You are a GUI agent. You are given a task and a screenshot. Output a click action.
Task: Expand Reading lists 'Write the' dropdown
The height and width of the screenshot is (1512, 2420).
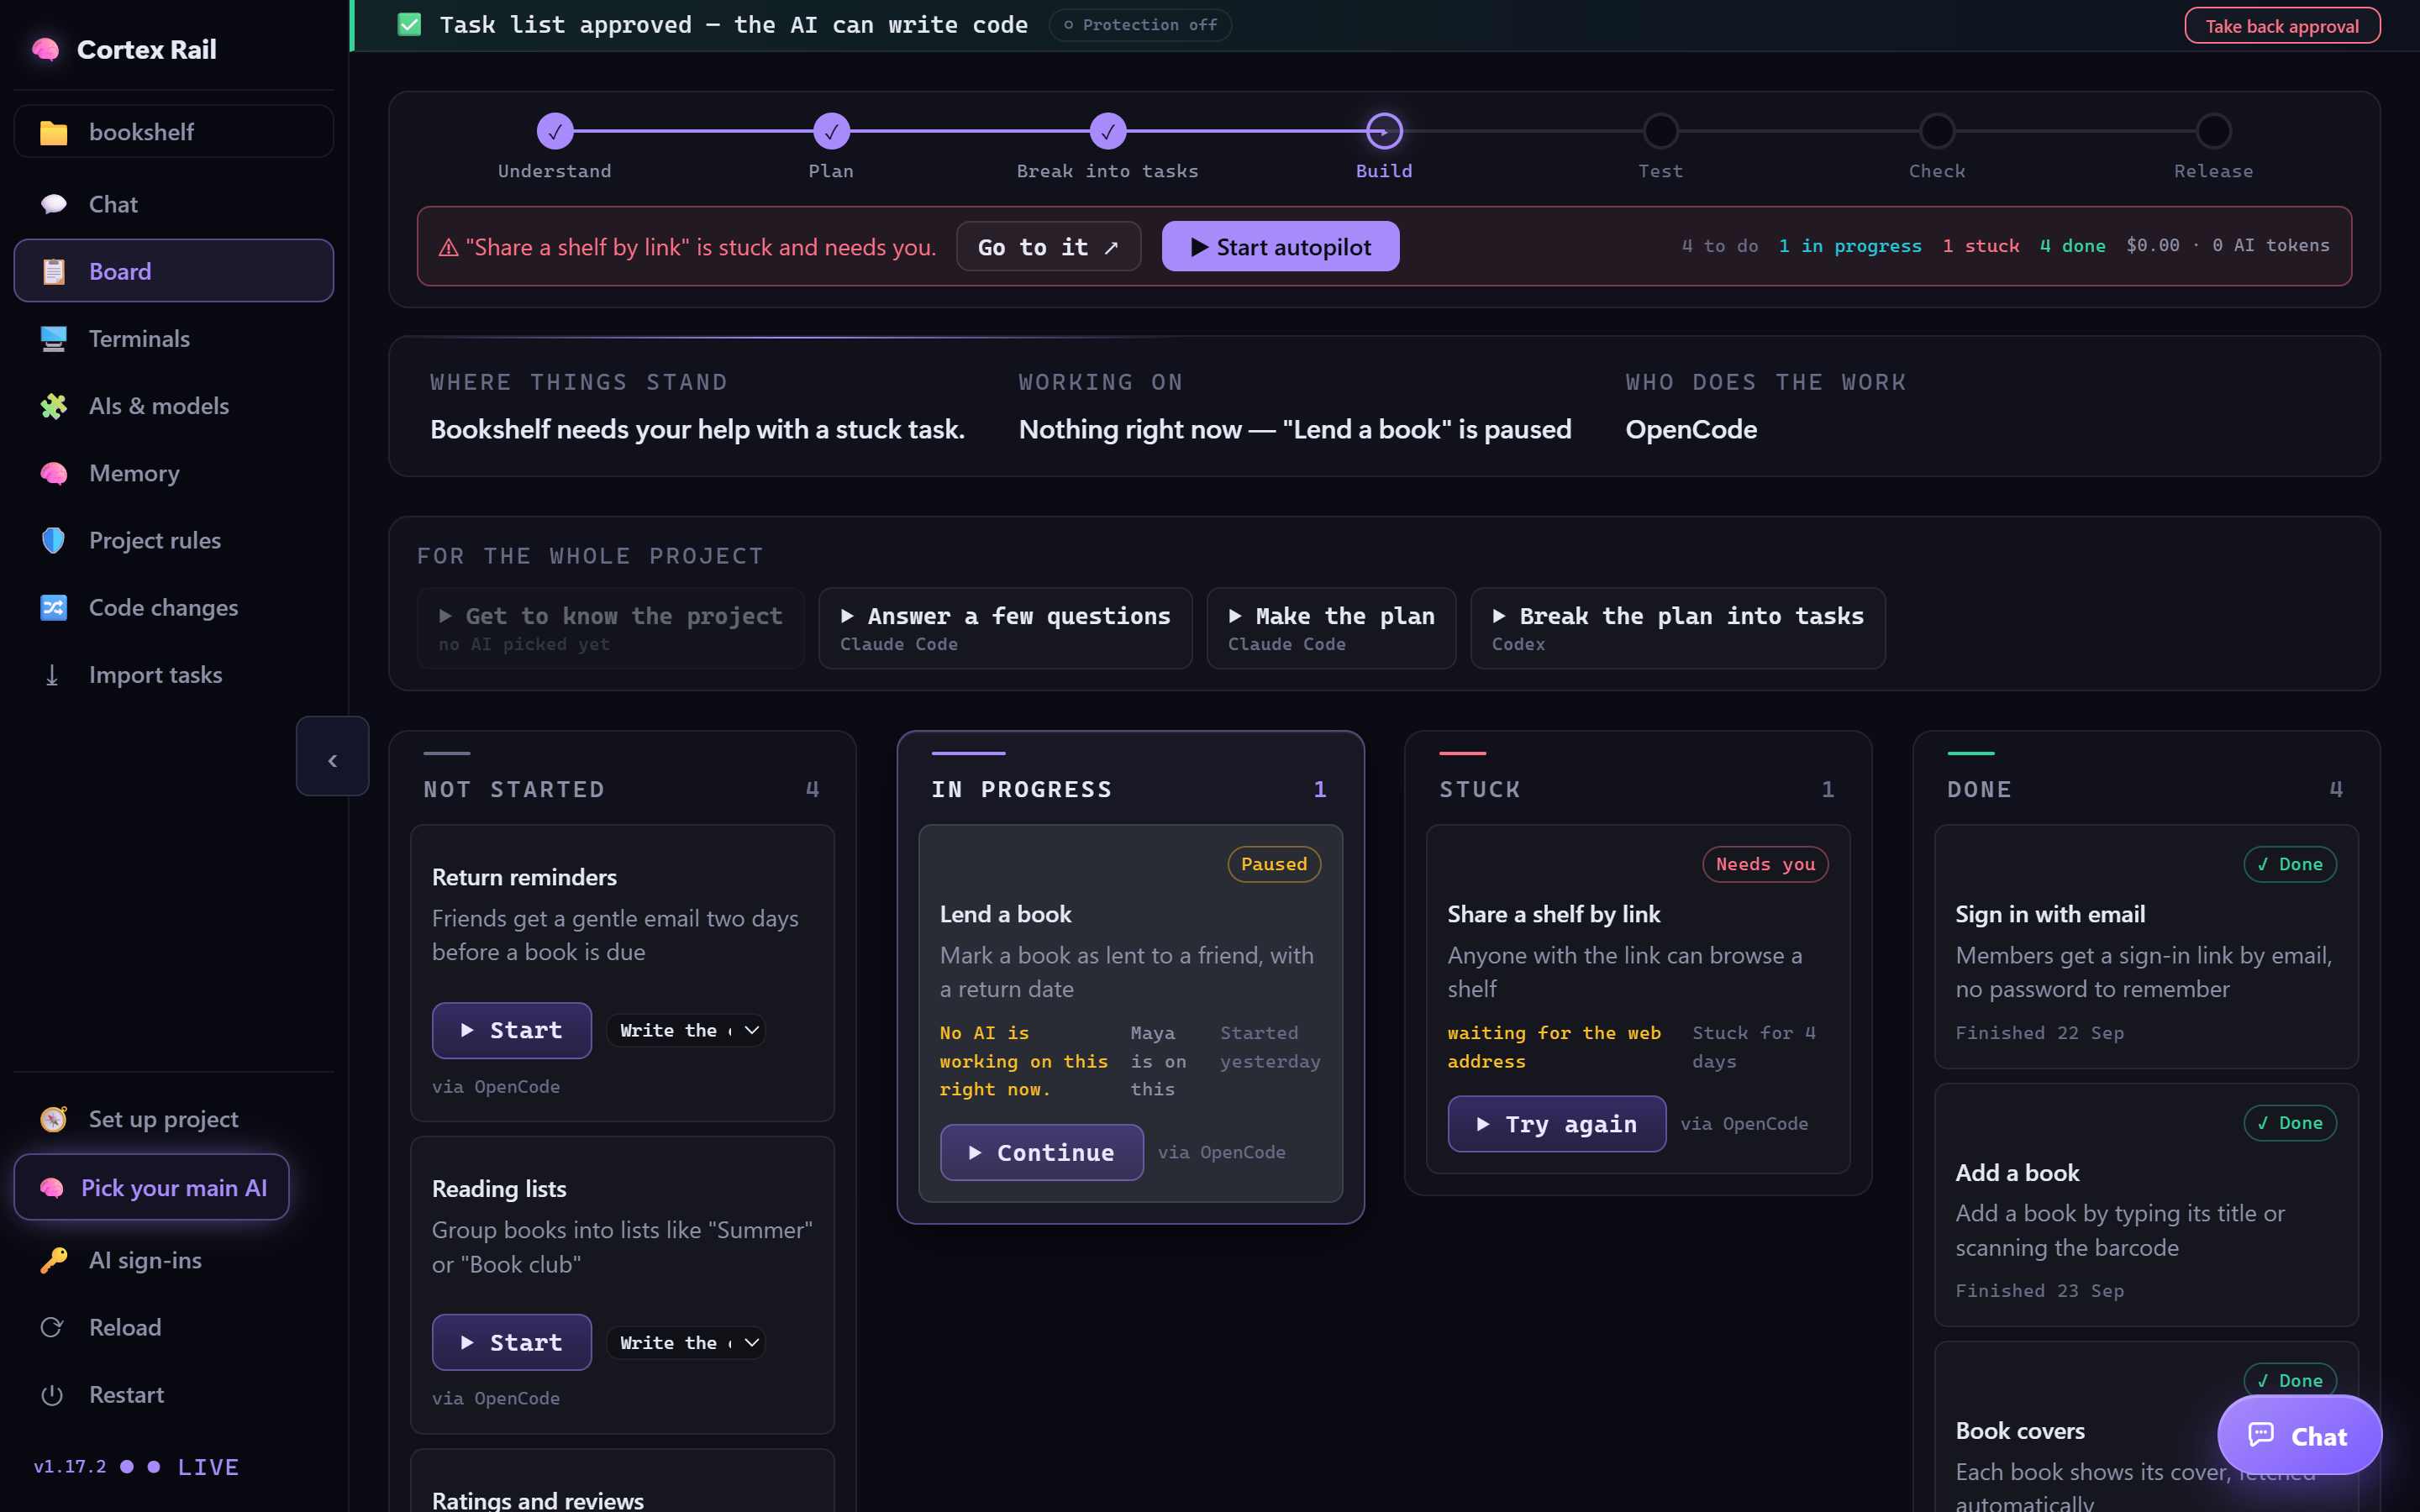[x=686, y=1342]
